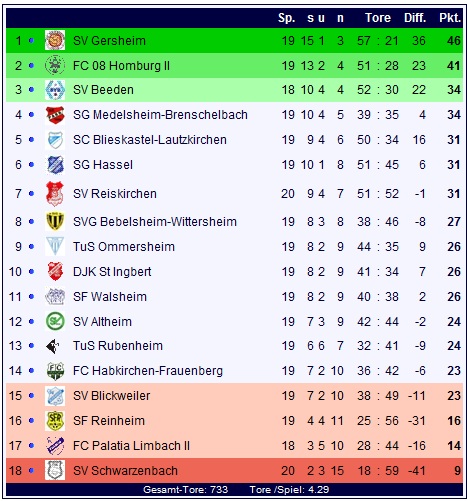Screen dimensions: 467x501
Task: Click the DJK St Ingbert team name
Action: (x=112, y=272)
